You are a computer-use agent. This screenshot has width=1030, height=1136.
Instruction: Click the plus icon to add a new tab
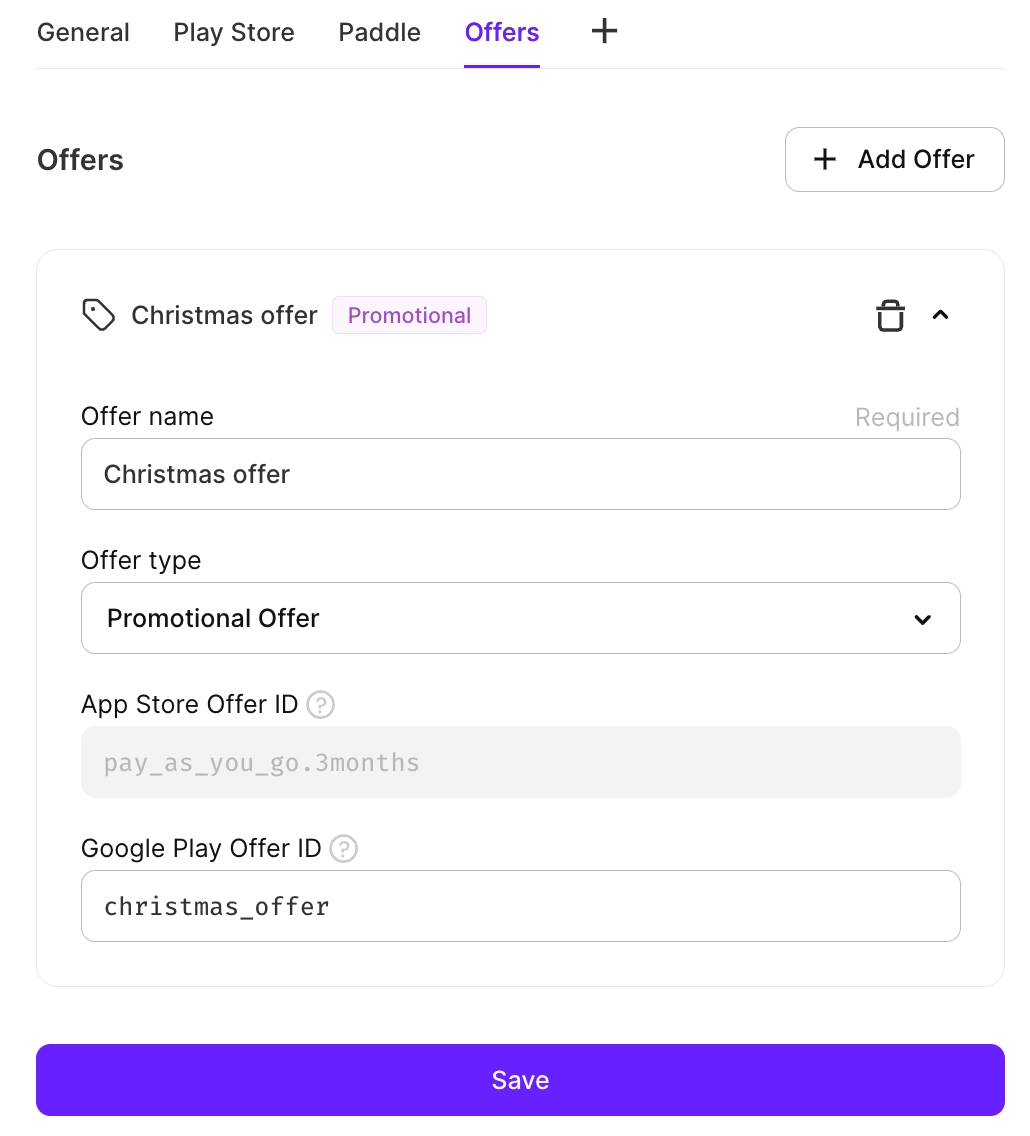coord(604,31)
